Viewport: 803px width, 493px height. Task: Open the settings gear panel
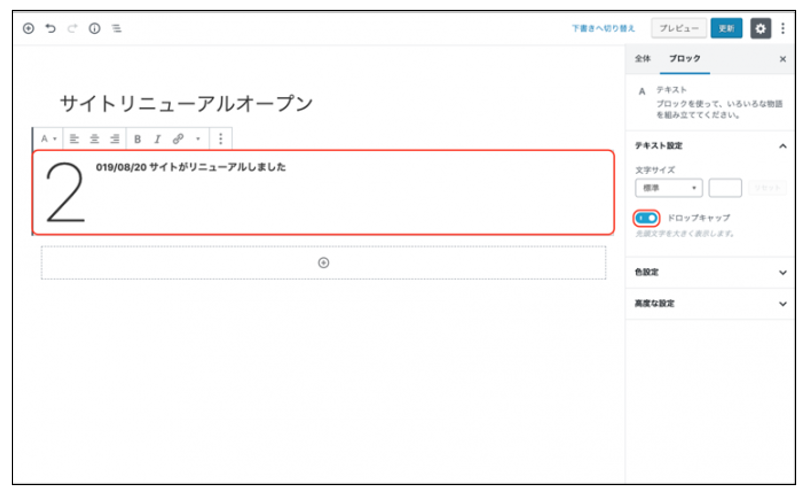tap(760, 29)
